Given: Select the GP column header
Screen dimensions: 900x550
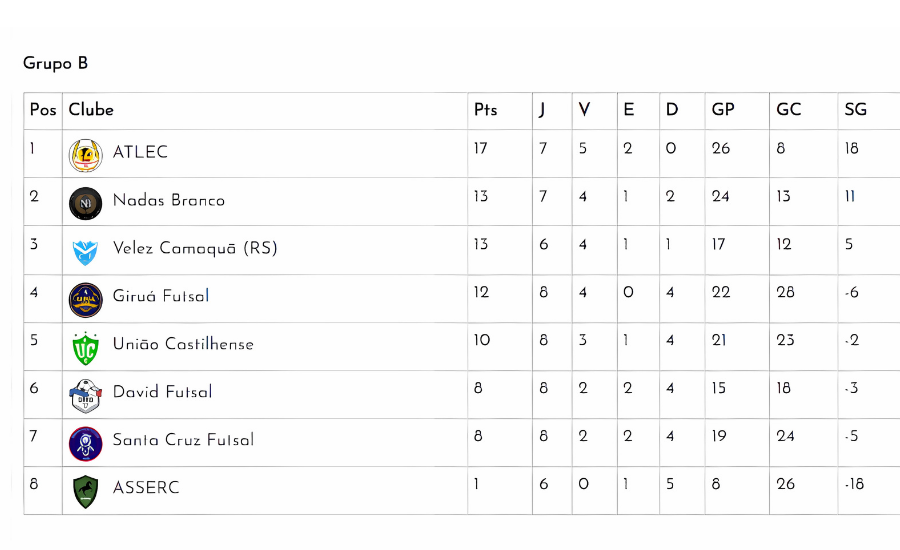Looking at the screenshot, I should 723,110.
